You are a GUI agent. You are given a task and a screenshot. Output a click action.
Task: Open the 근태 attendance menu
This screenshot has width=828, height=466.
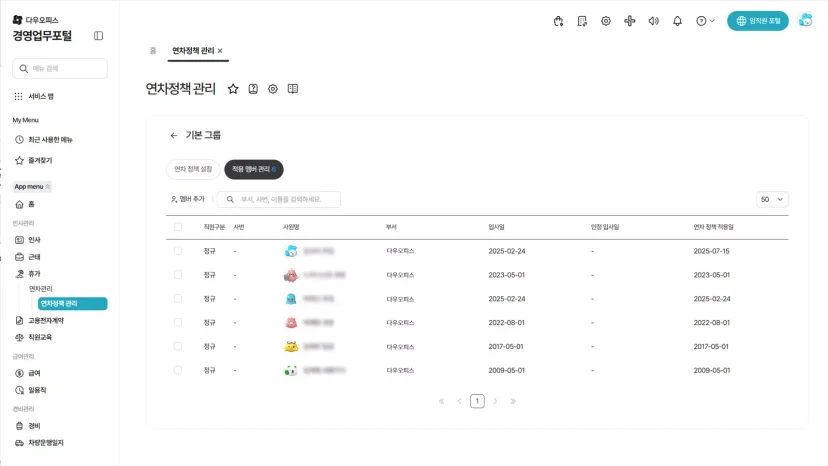point(28,257)
